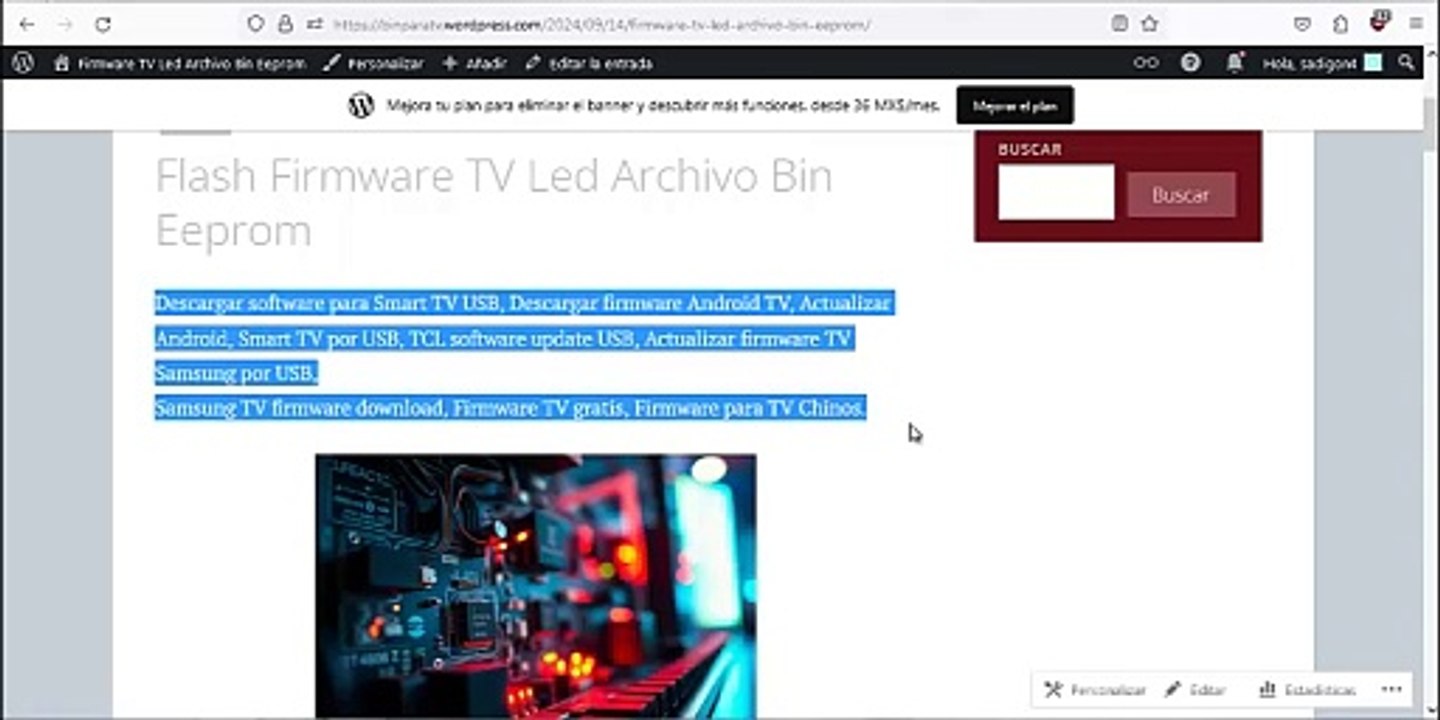Viewport: 1440px width, 720px height.
Task: Click the browser forward arrow
Action: 65,24
